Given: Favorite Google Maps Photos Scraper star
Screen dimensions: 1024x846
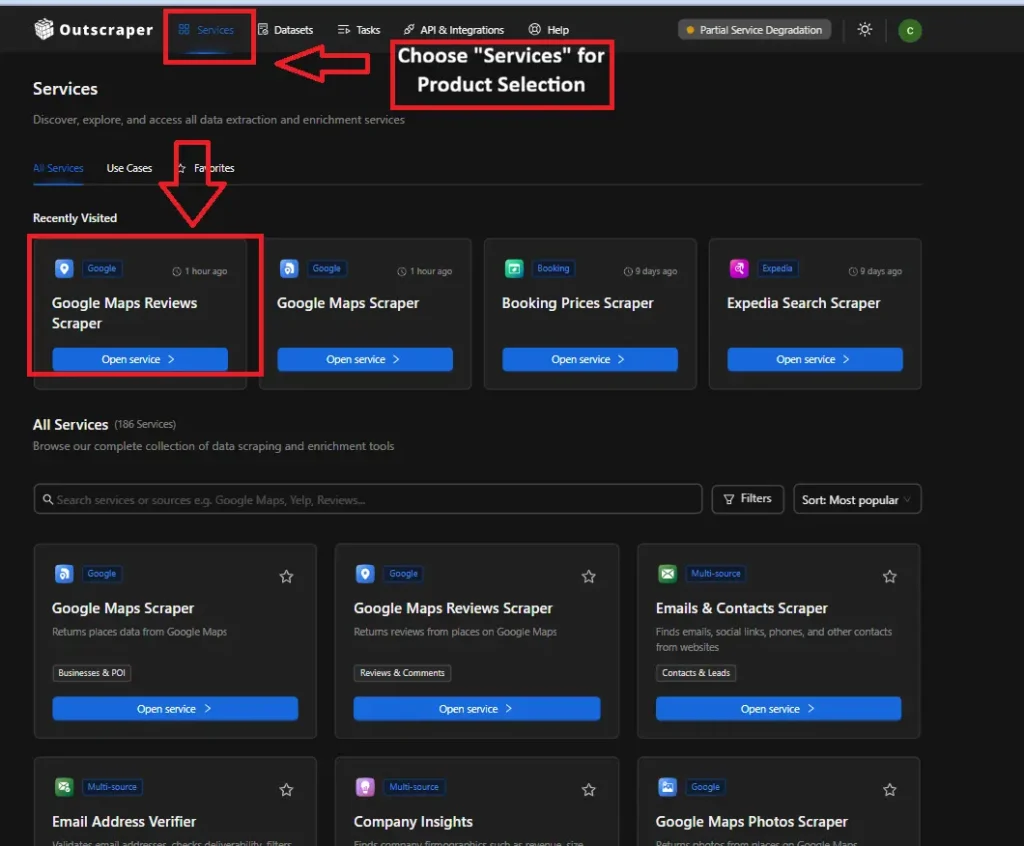Looking at the screenshot, I should point(889,790).
